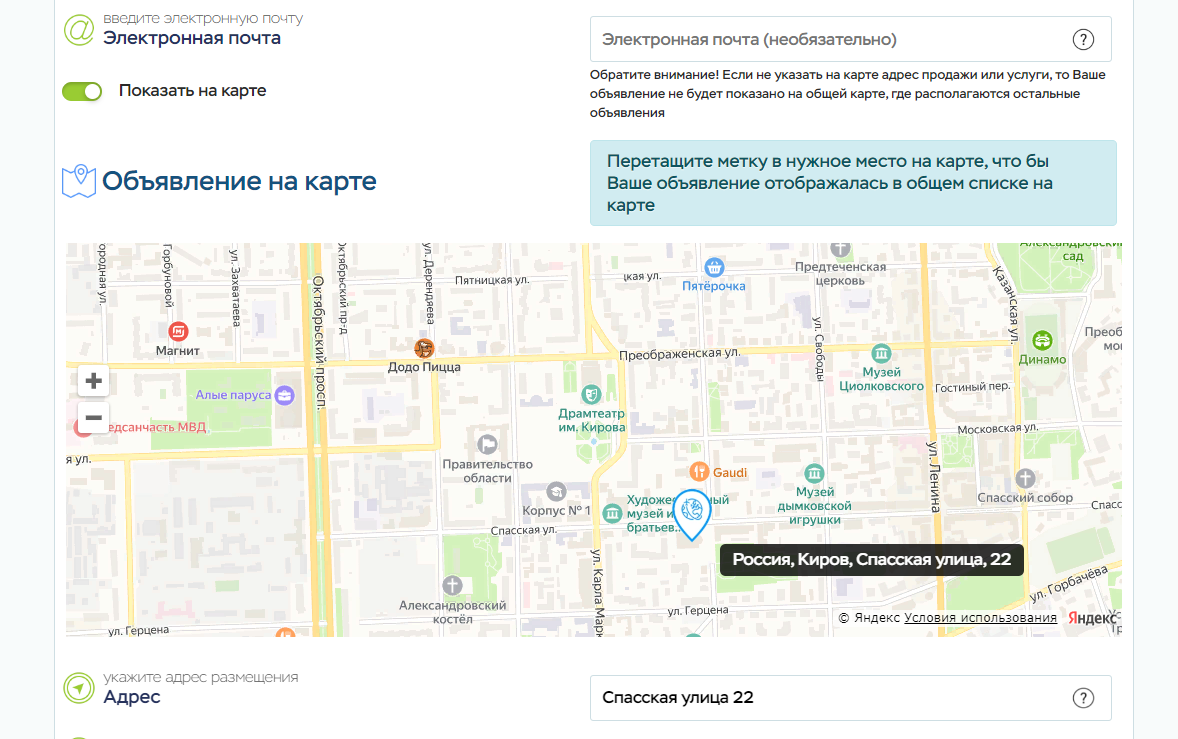Viewport: 1178px width, 739px height.
Task: Click the Правительство области flag icon
Action: pos(488,444)
